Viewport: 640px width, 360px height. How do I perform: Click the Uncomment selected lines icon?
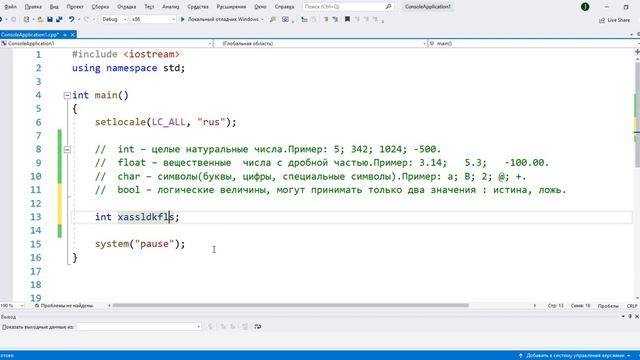point(335,19)
